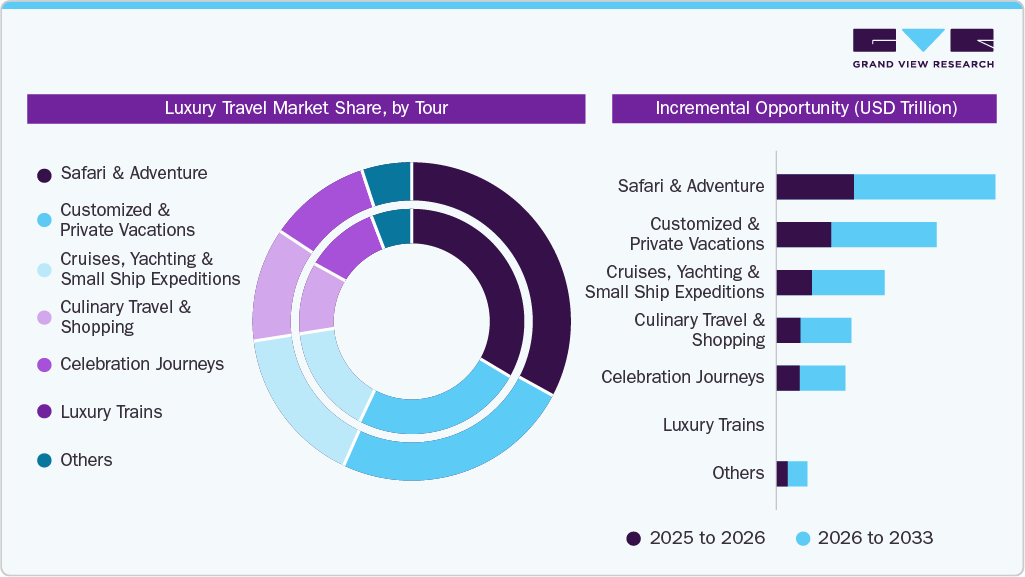Select the teal Others legend dot
The image size is (1025, 577).
[42, 459]
